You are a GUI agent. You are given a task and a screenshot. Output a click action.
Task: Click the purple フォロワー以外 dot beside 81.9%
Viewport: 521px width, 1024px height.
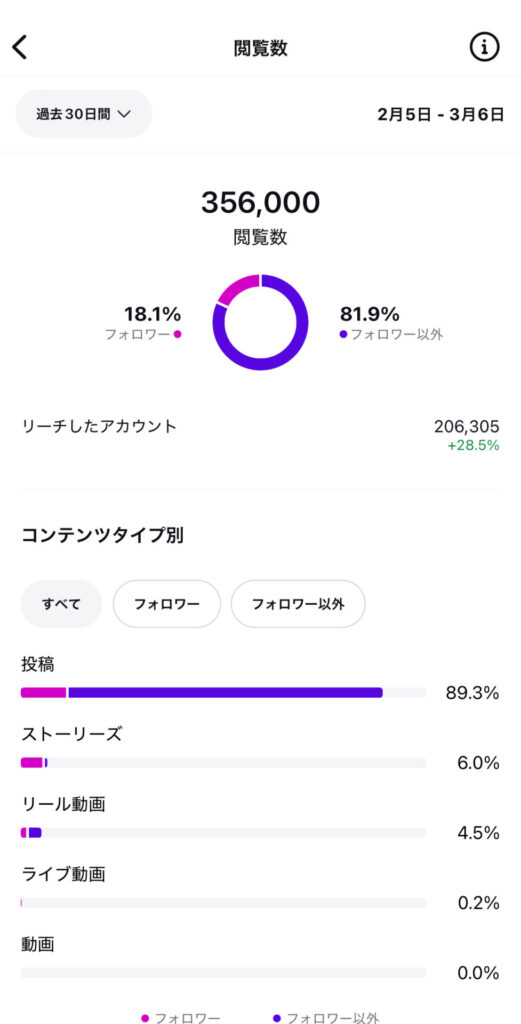click(x=343, y=334)
